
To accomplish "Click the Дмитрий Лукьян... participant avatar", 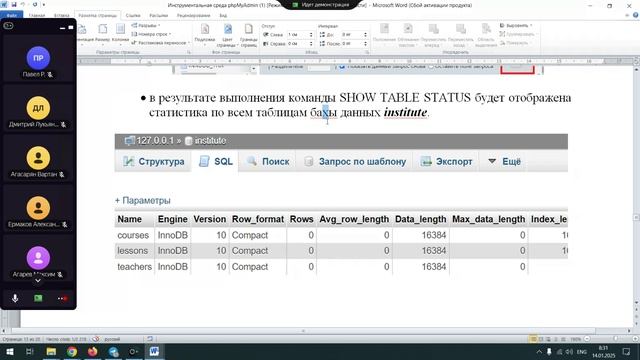I will point(38,108).
